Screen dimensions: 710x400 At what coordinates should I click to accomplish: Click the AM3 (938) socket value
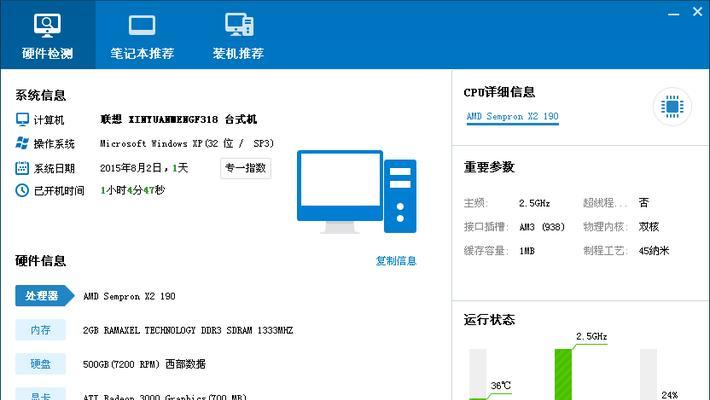[542, 227]
